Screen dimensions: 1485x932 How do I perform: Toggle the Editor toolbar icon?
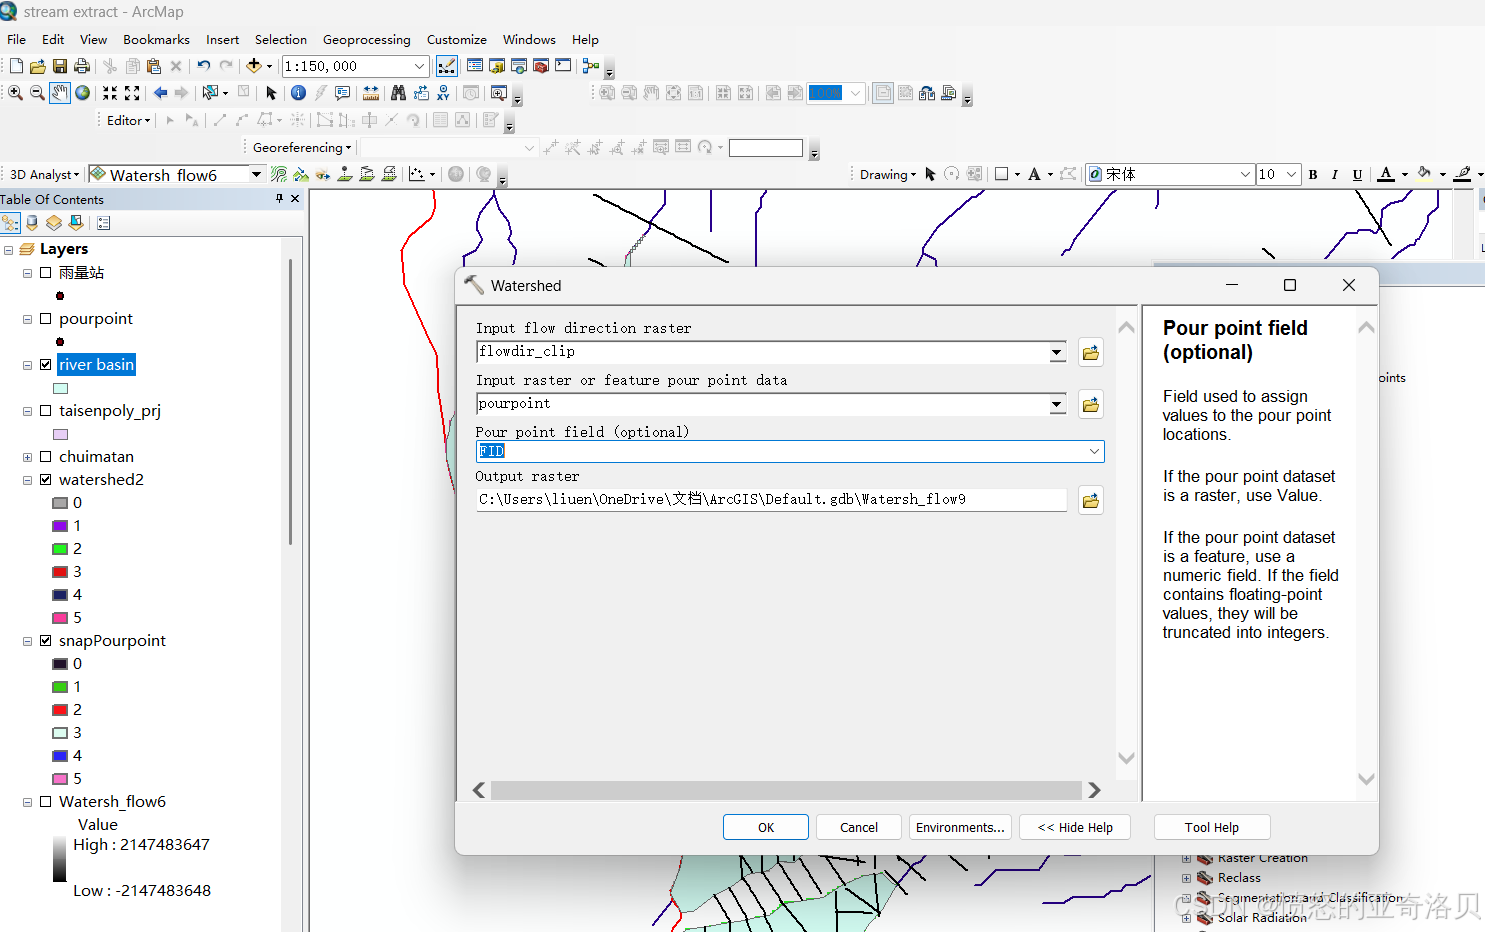click(x=447, y=66)
